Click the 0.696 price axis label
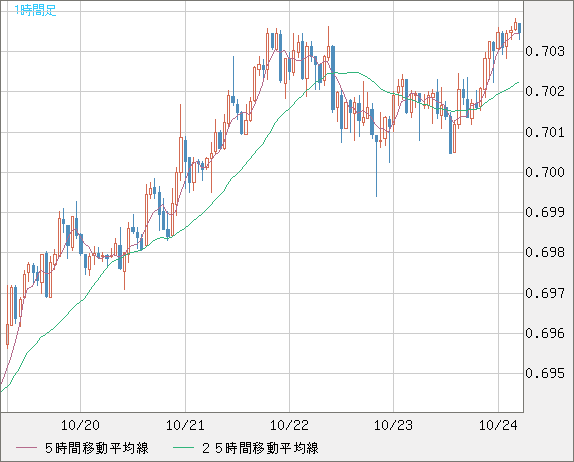Viewport: 574px width, 462px height. [545, 333]
